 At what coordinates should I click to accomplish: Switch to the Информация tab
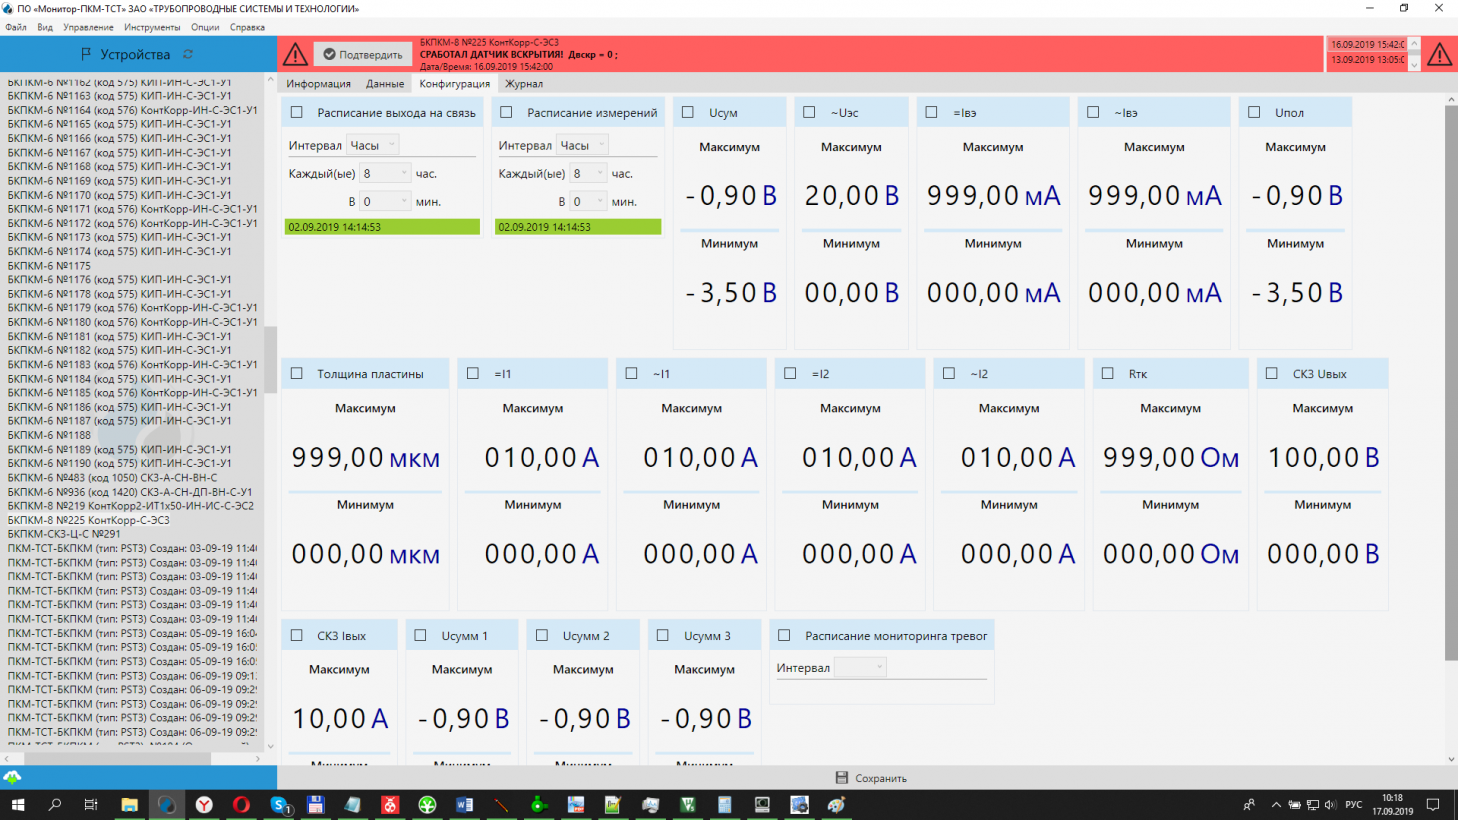(x=319, y=84)
